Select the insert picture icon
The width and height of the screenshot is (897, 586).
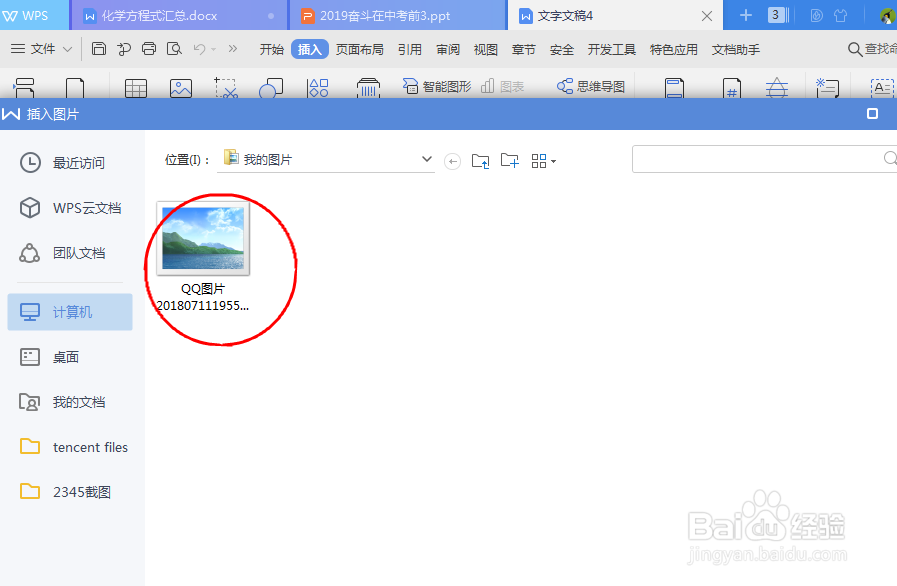click(x=181, y=88)
